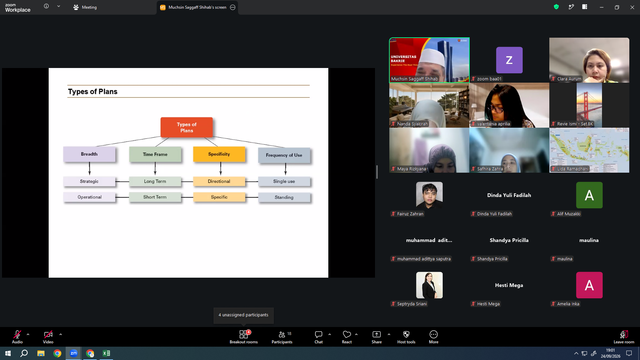Open video options arrow beside Video
Screen dimensions: 640x360
(x=60, y=334)
